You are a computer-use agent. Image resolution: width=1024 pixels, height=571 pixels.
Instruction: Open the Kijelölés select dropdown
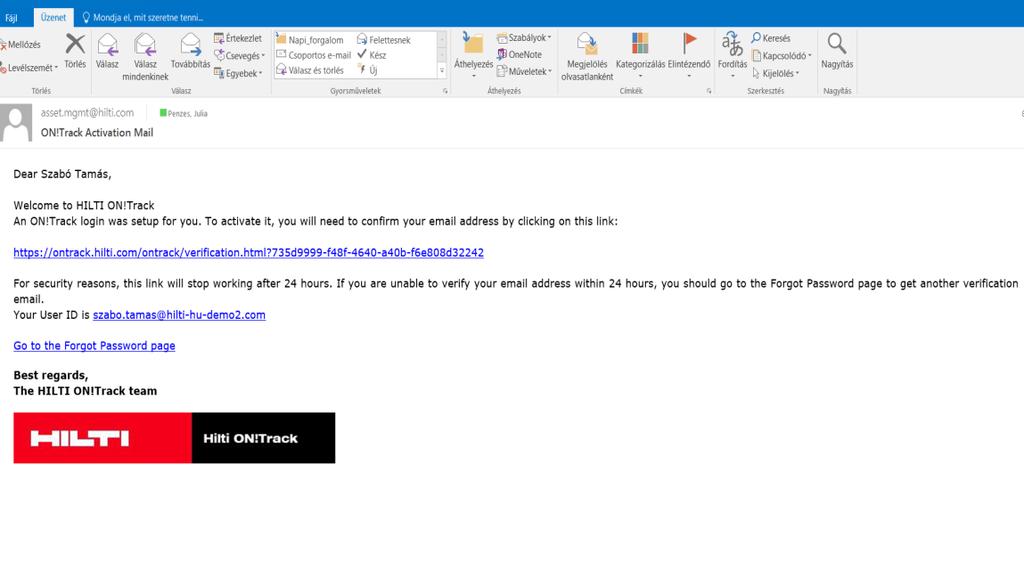[776, 74]
